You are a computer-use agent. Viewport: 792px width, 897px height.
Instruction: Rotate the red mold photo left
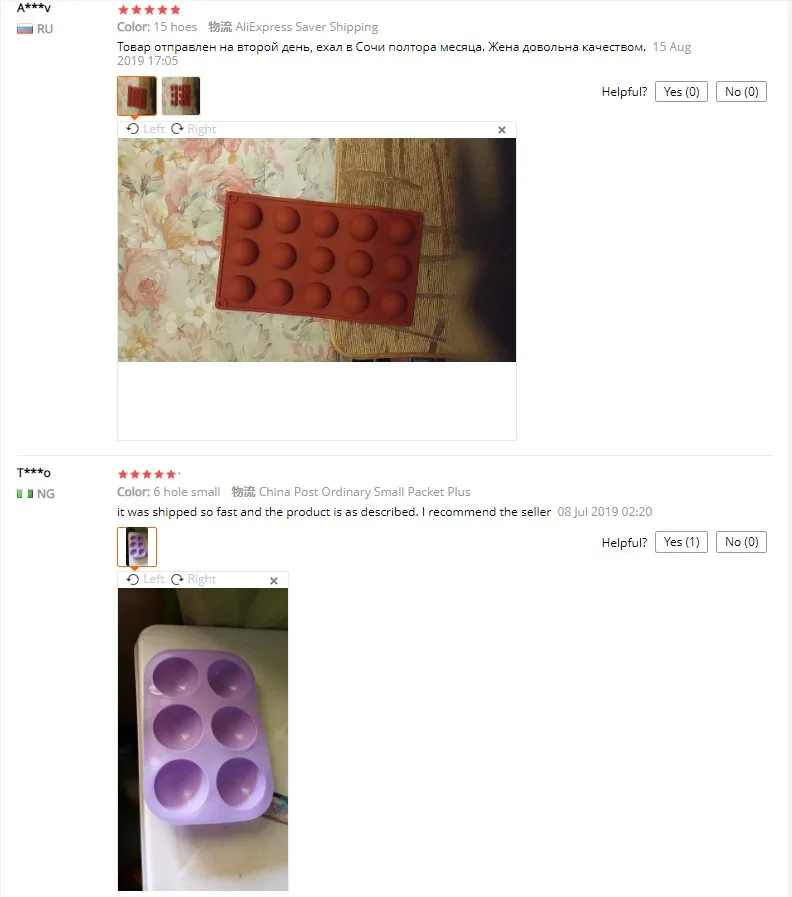click(145, 129)
